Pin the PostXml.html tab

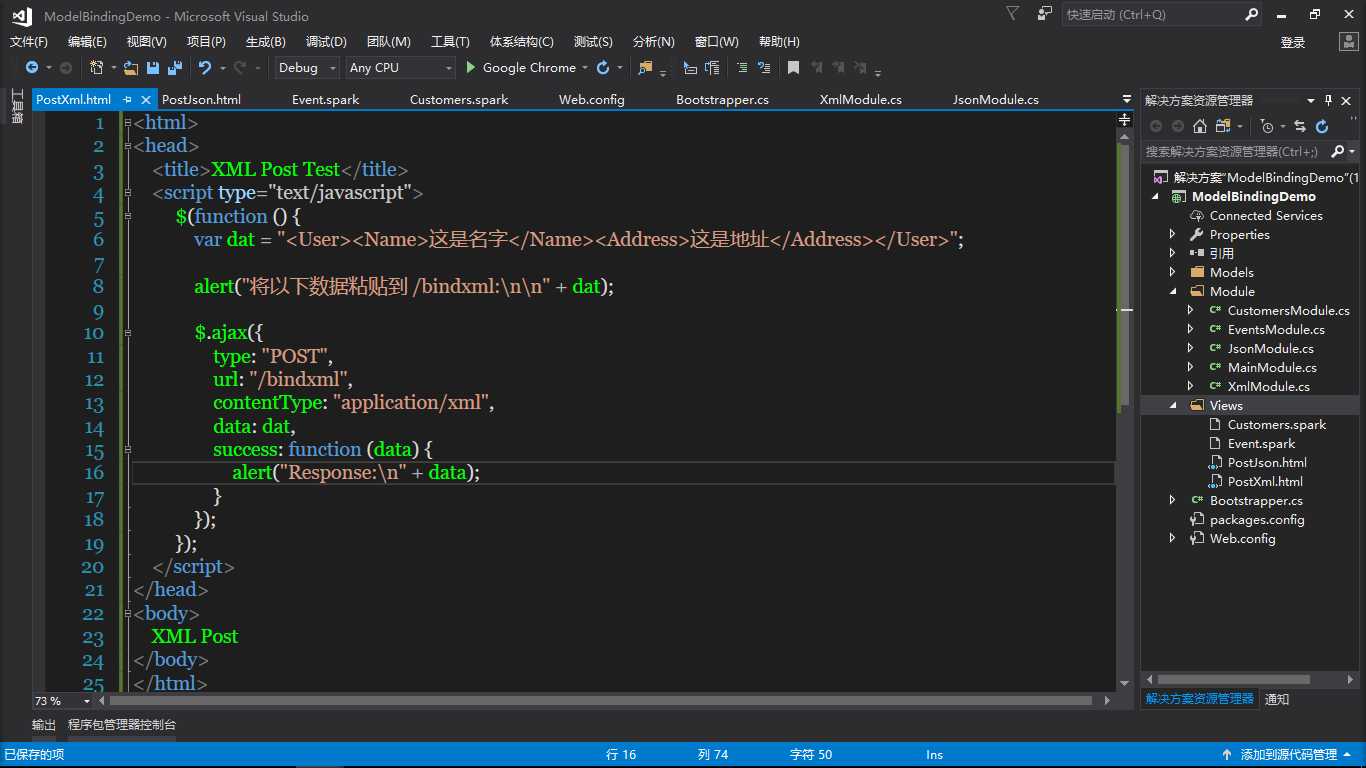click(x=128, y=100)
